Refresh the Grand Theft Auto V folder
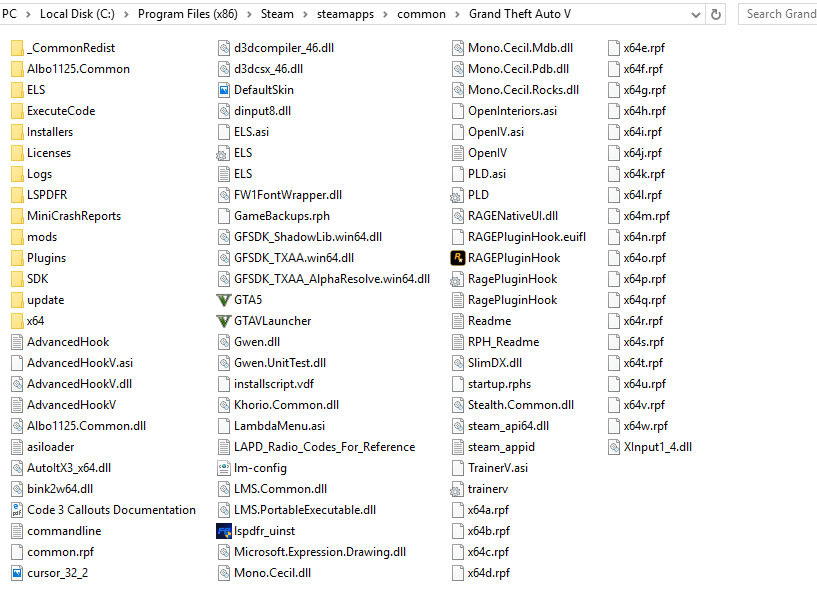 coord(716,15)
